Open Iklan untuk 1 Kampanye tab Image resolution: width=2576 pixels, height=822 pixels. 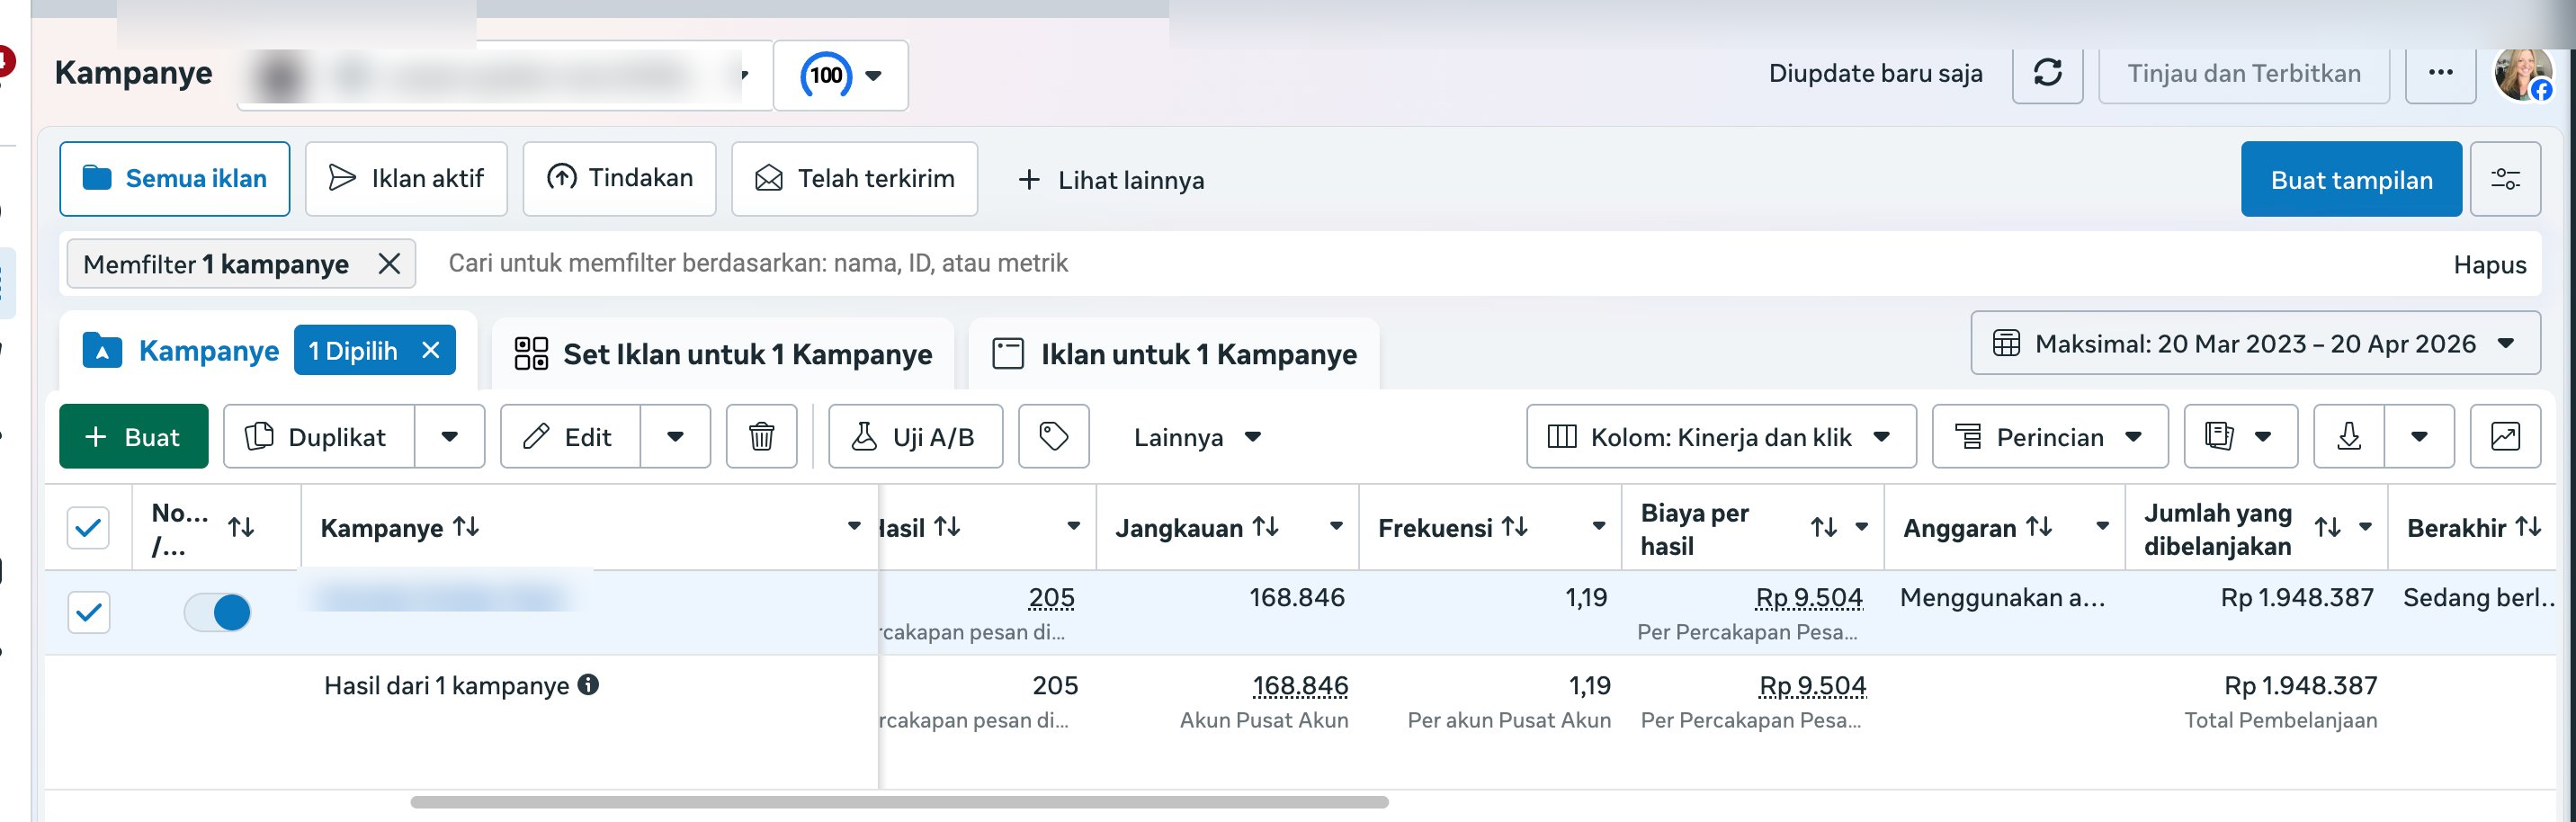[1174, 354]
